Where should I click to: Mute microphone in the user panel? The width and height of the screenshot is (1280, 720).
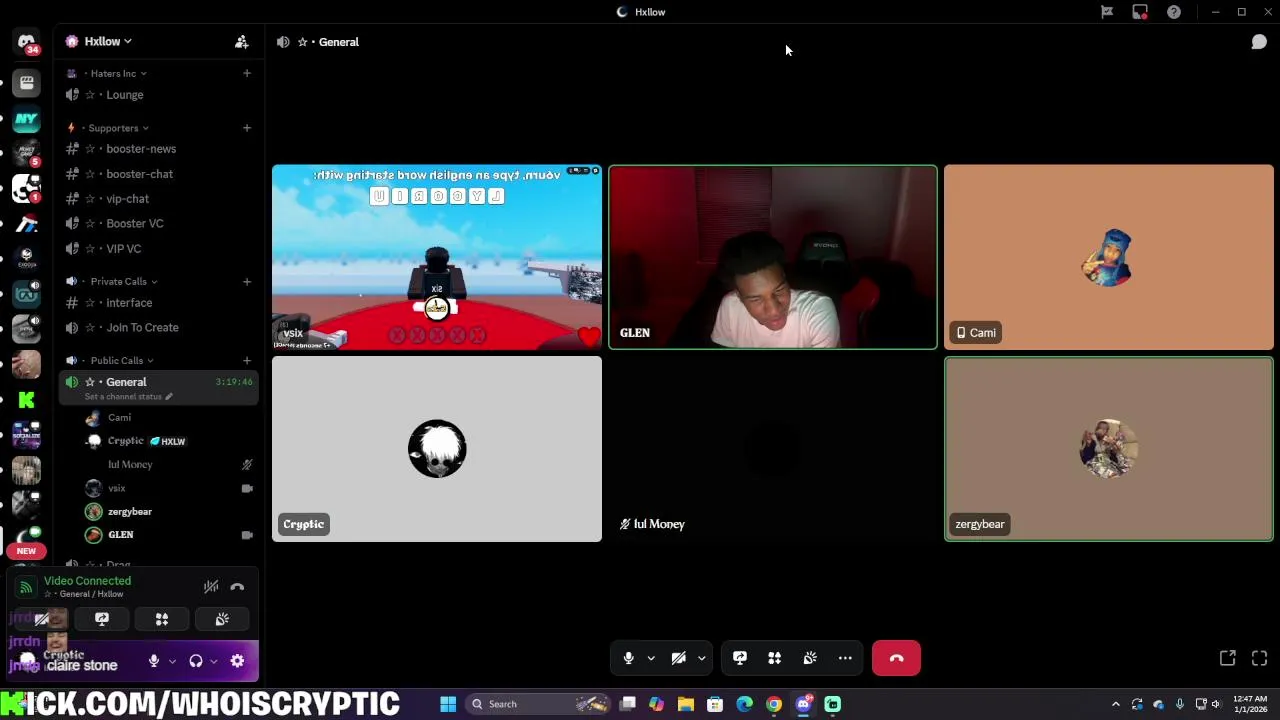[x=154, y=661]
